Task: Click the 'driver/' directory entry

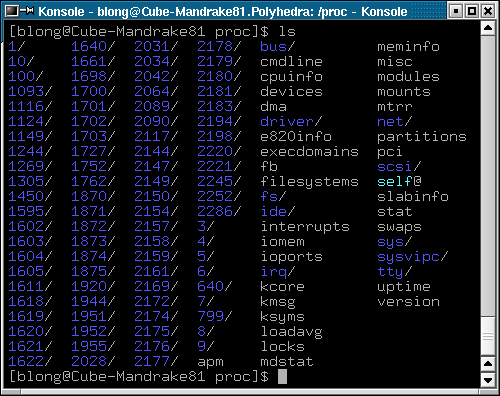Action: coord(291,121)
